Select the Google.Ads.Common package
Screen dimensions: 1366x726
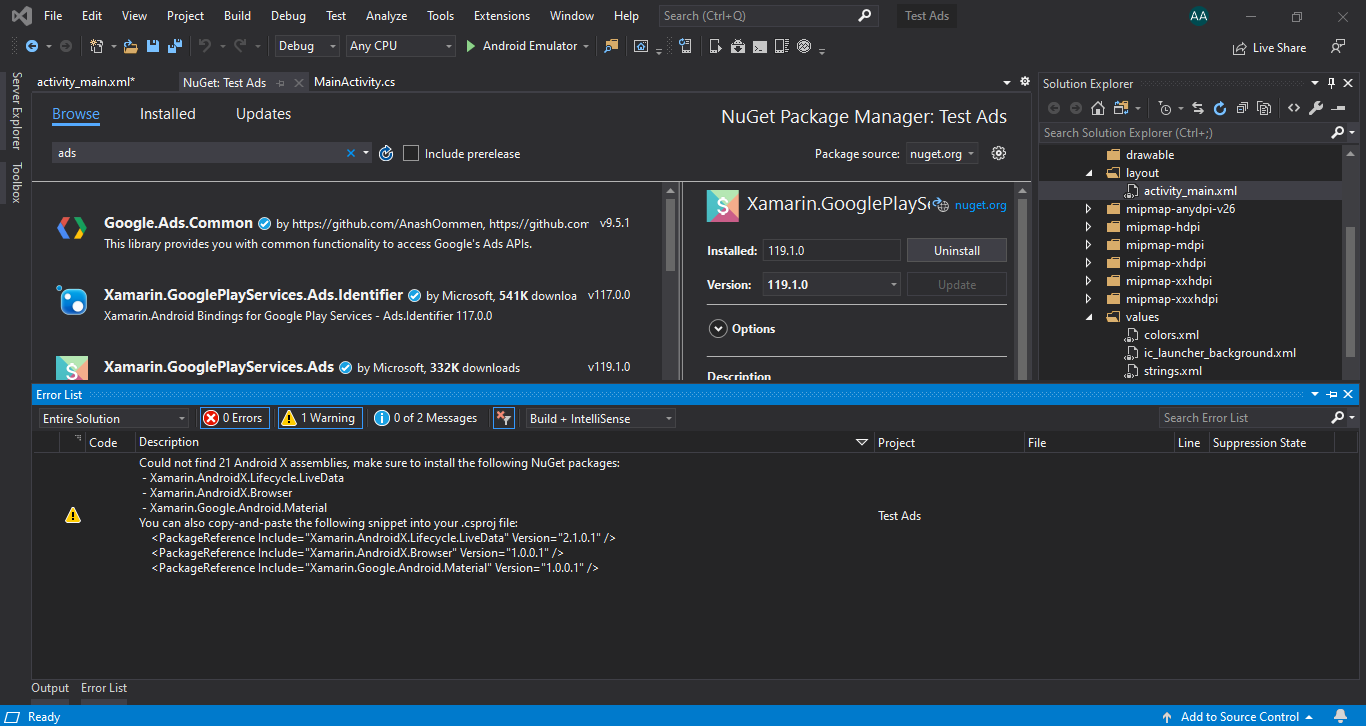pos(349,231)
